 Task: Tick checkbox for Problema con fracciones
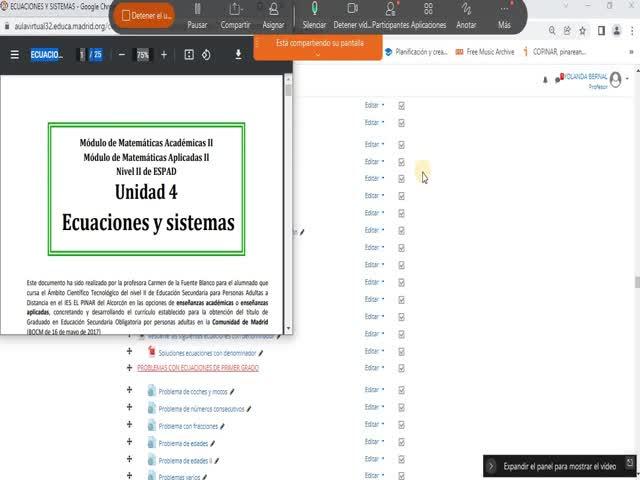pyautogui.click(x=402, y=425)
